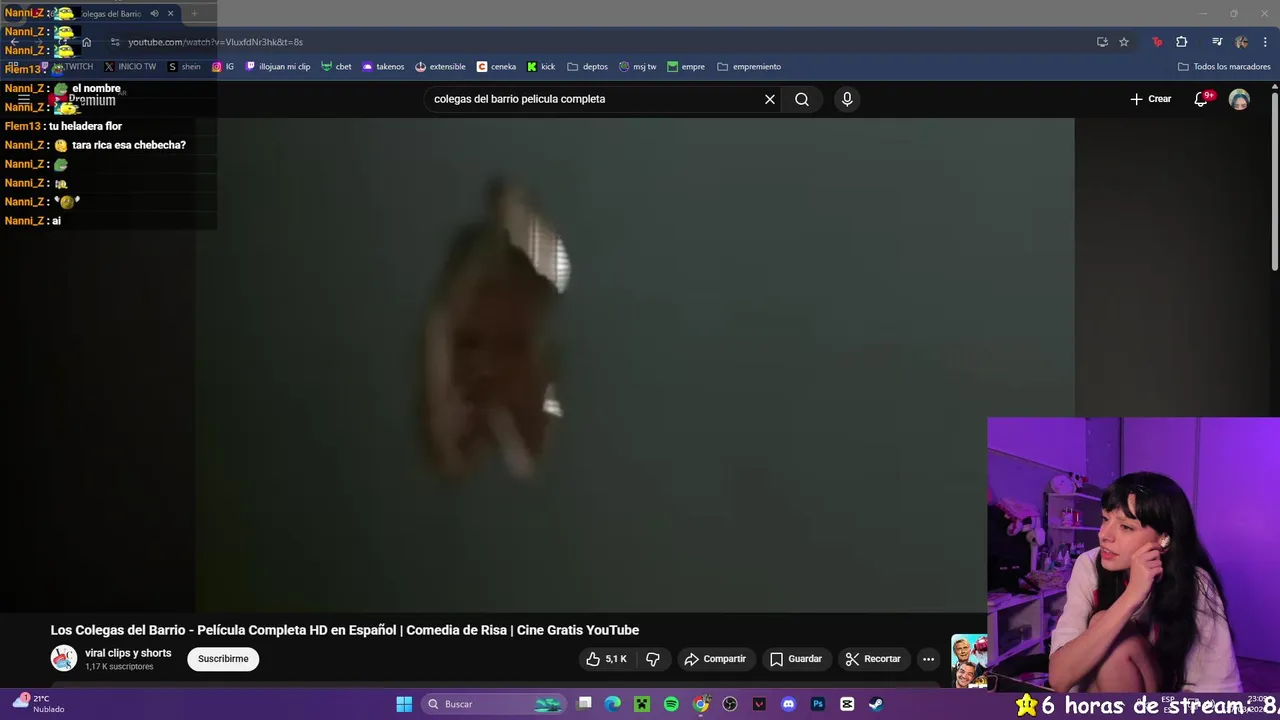Open Steam from taskbar
The height and width of the screenshot is (720, 1280).
pos(876,704)
